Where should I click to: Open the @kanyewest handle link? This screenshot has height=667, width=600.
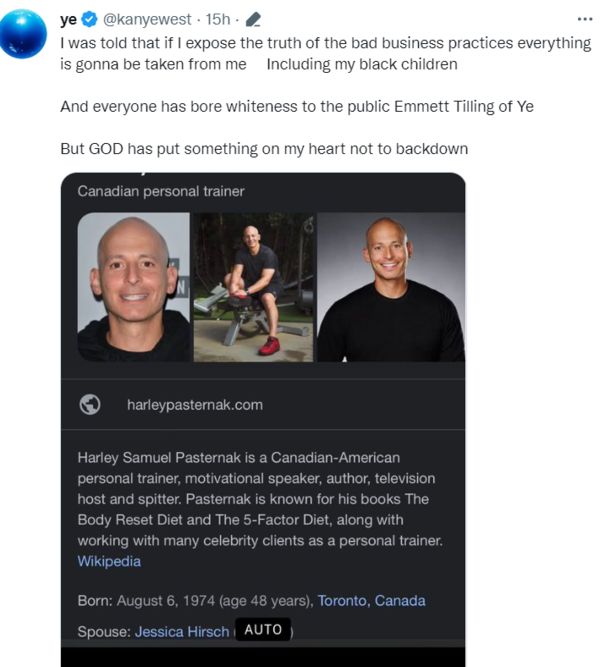147,20
